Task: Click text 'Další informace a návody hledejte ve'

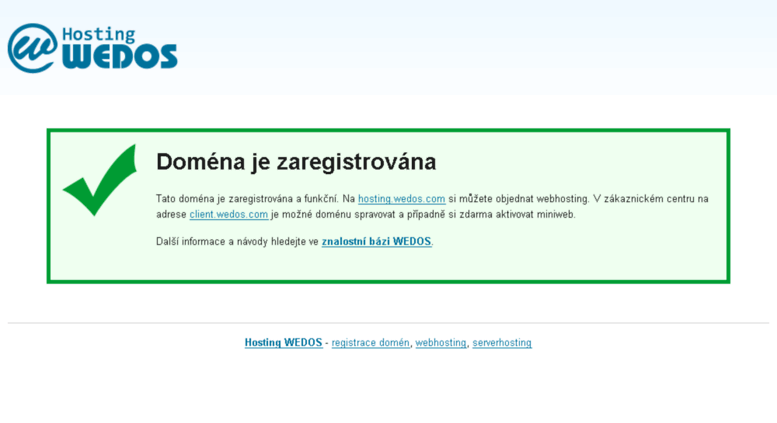Action: click(237, 242)
